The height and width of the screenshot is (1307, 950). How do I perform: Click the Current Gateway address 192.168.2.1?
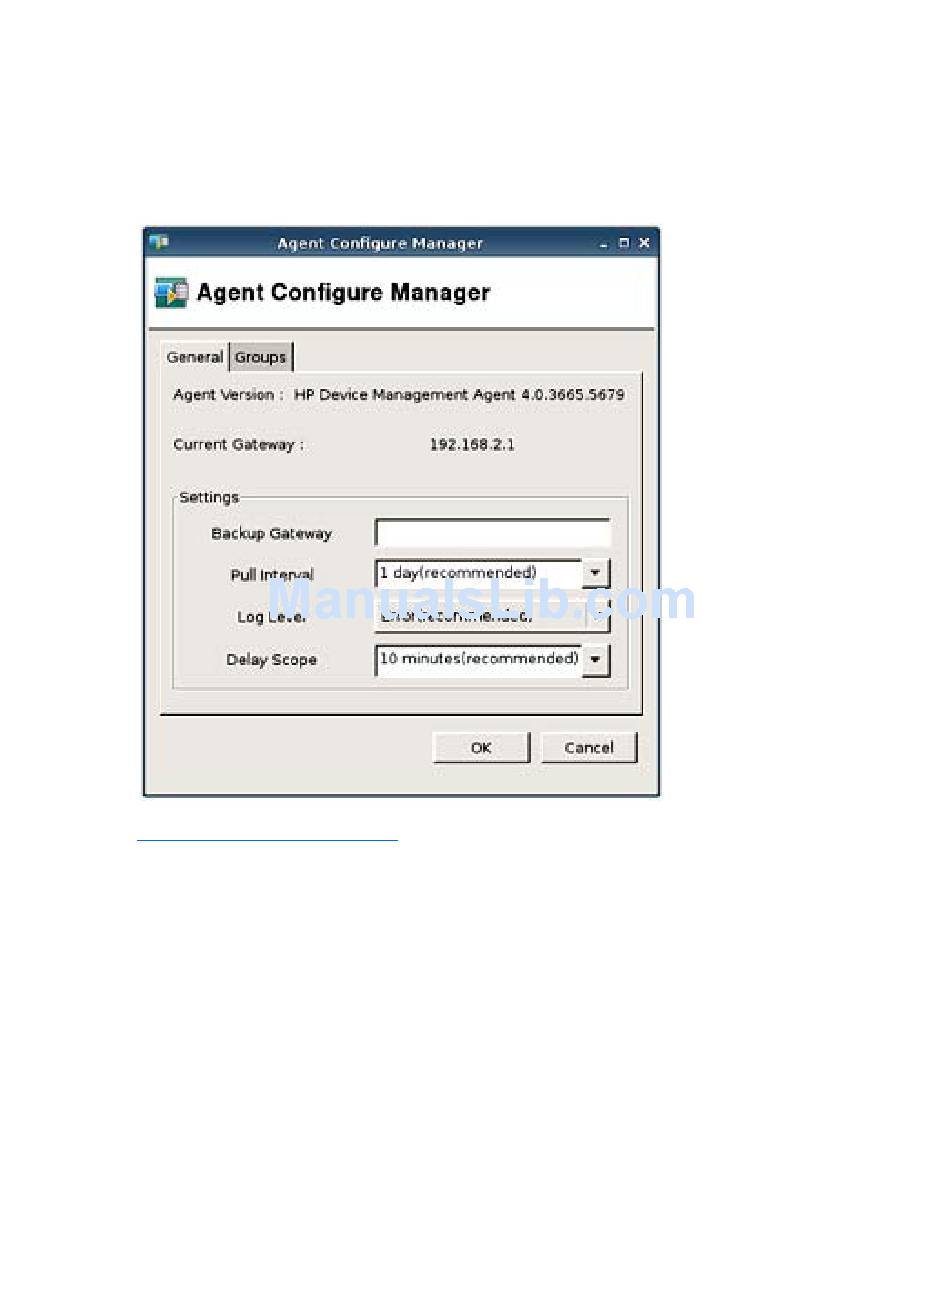472,444
